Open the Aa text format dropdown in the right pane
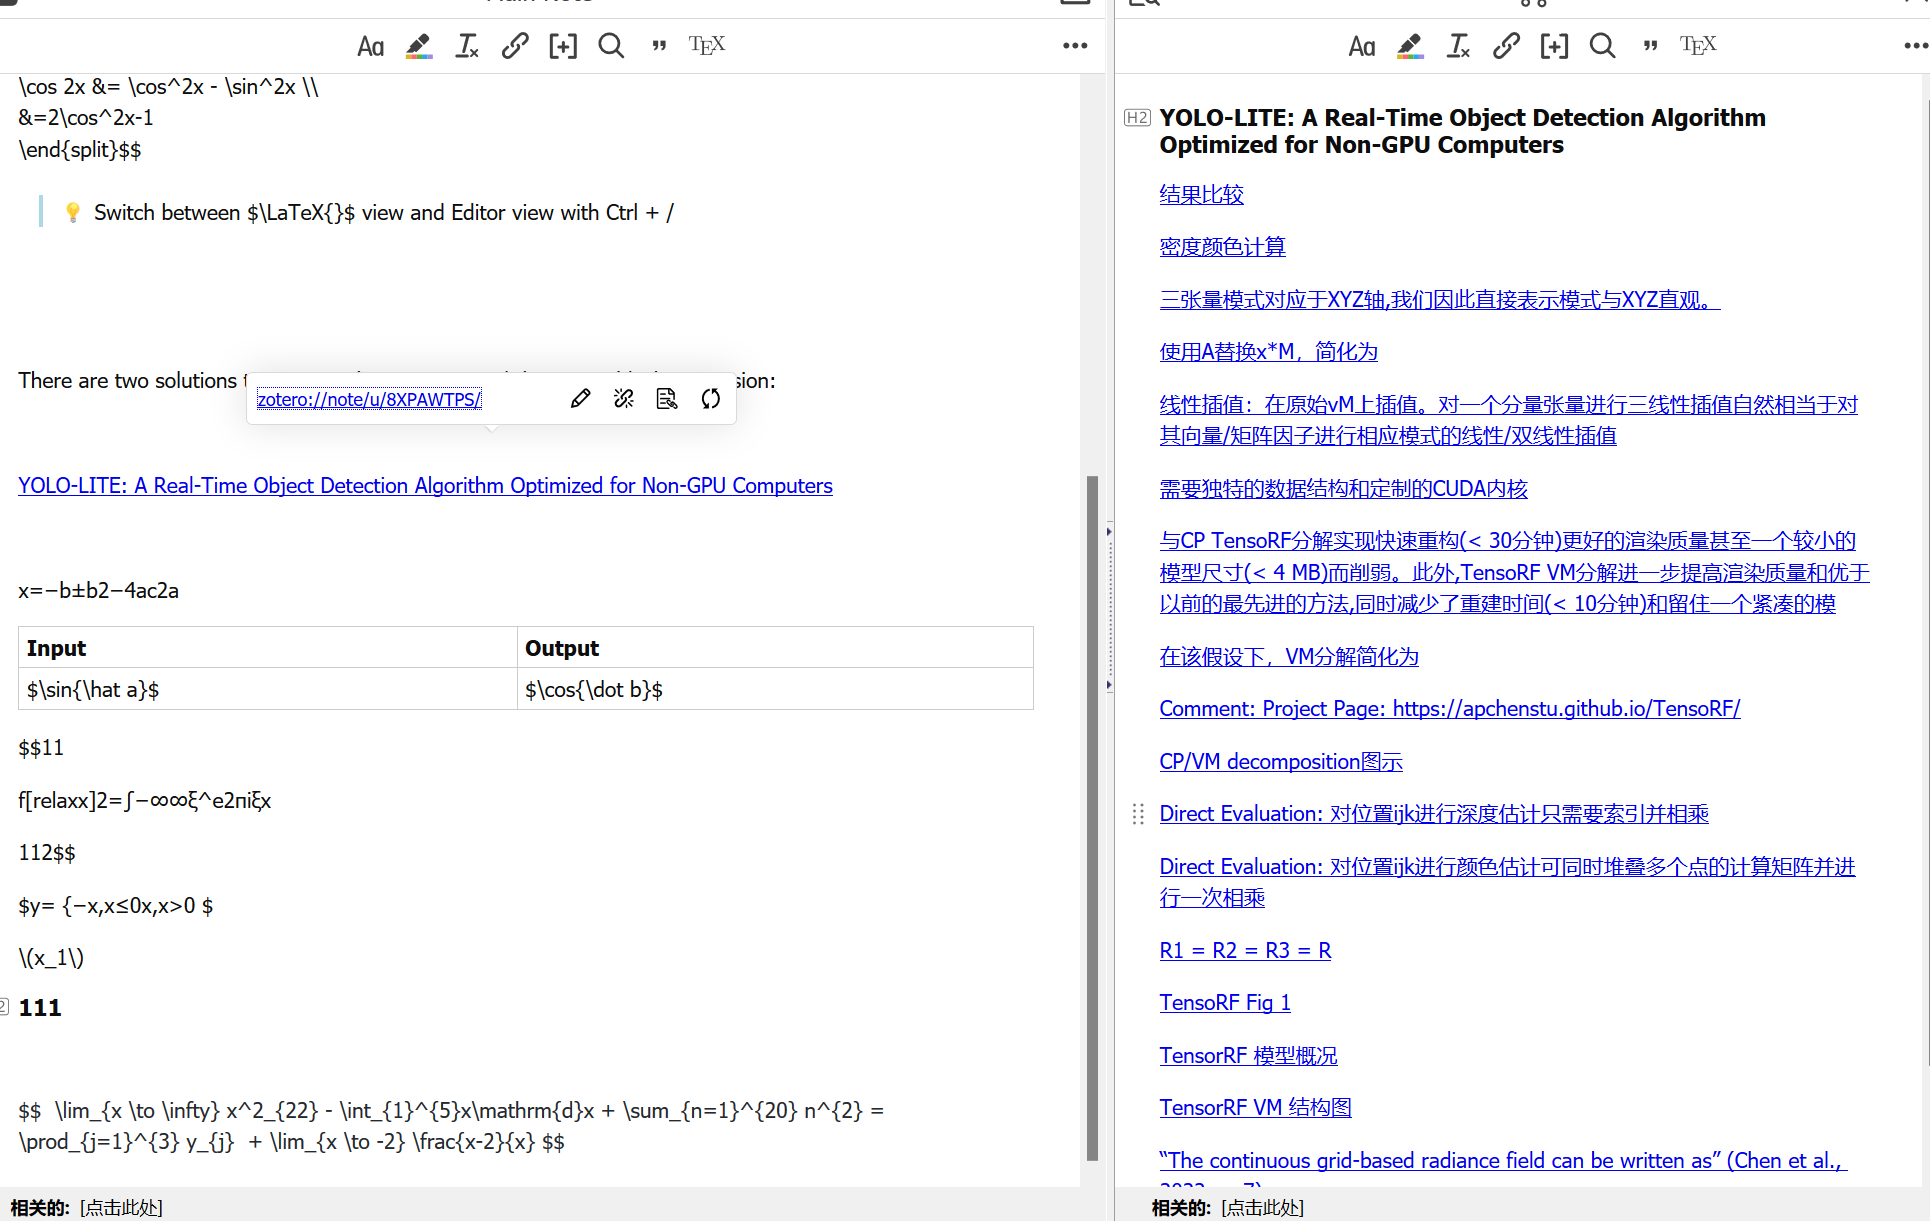Viewport: 1930px width, 1221px height. [x=1362, y=46]
